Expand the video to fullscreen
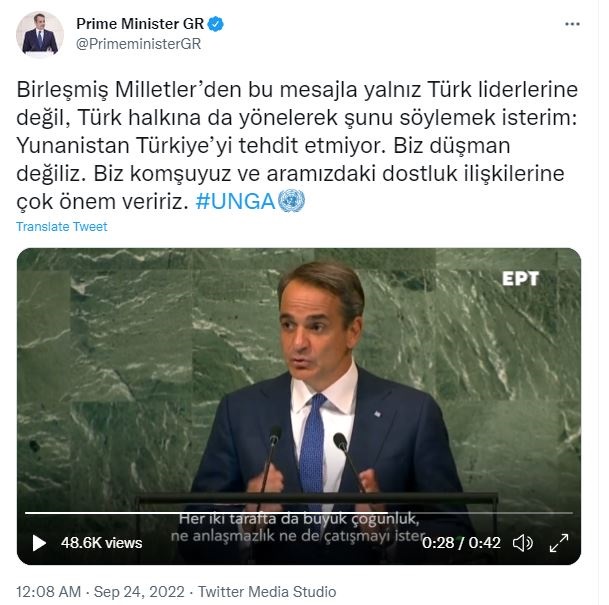The image size is (609, 605). coord(559,542)
